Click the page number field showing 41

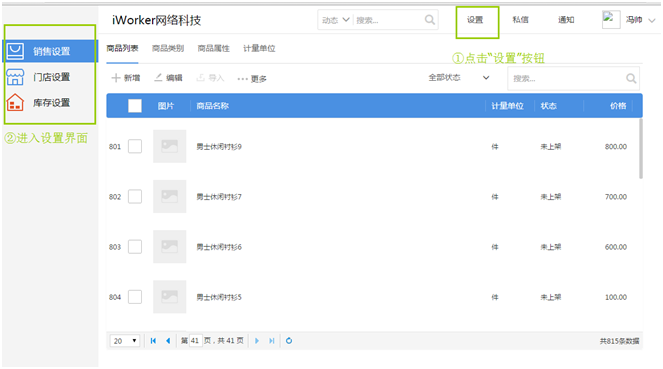(195, 341)
